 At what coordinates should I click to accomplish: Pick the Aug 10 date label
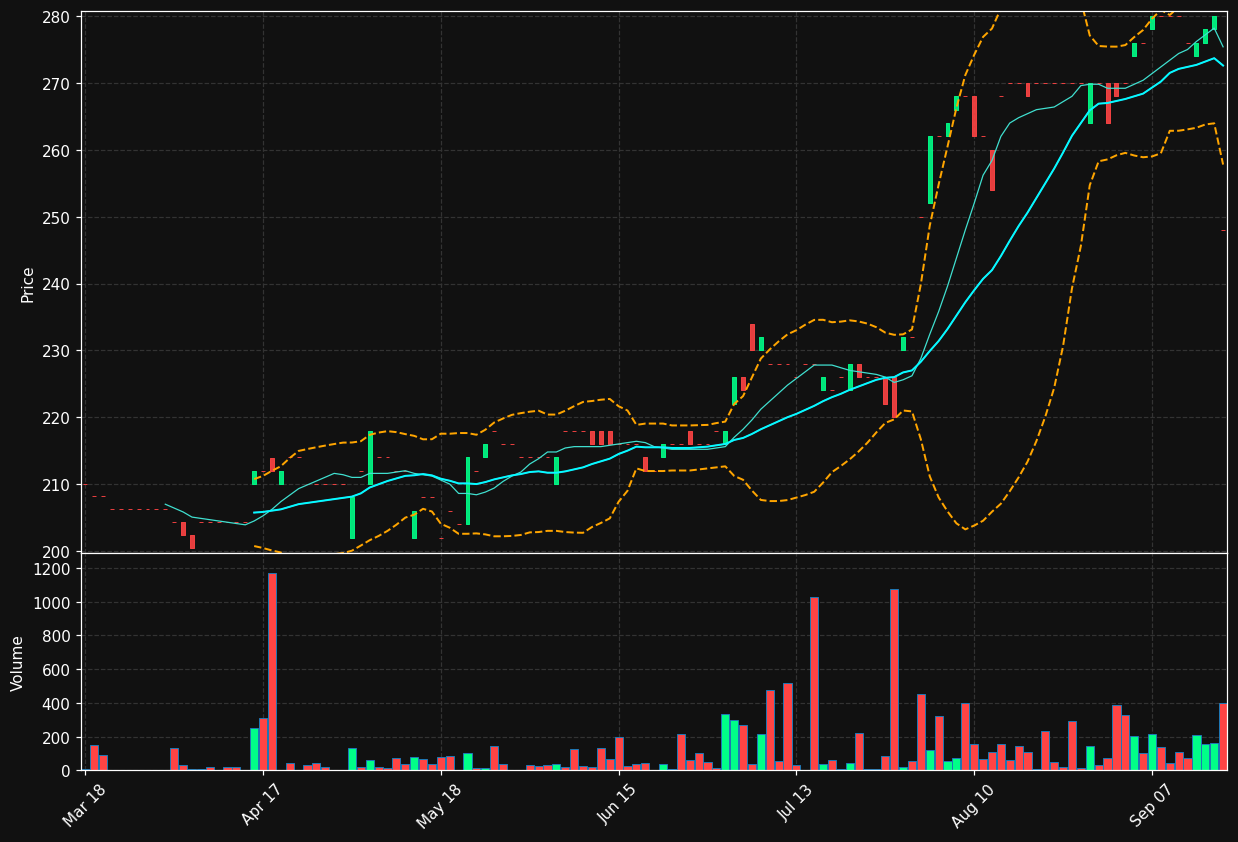click(974, 805)
